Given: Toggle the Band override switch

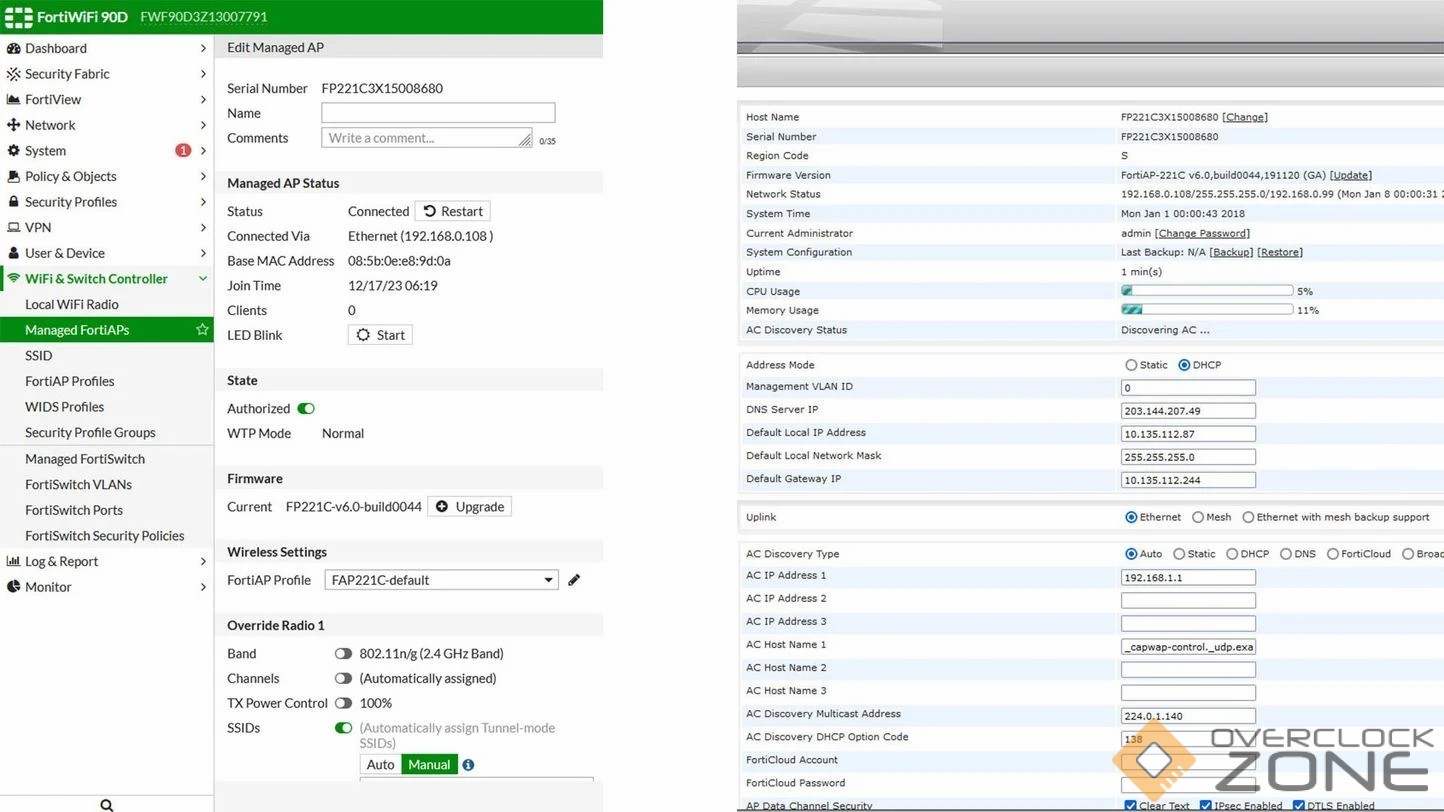Looking at the screenshot, I should click(343, 653).
